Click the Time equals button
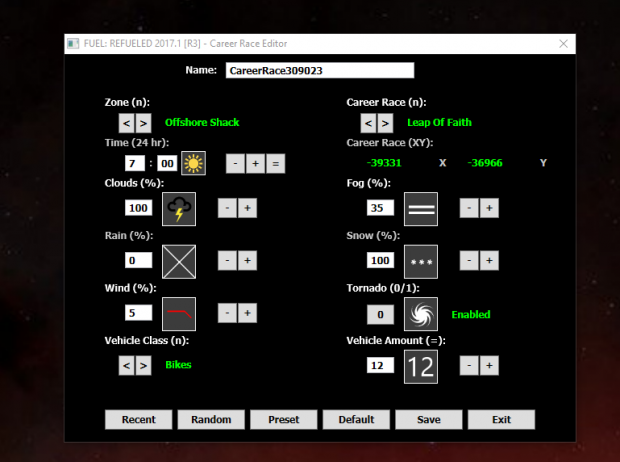Image resolution: width=620 pixels, height=462 pixels. (x=276, y=163)
